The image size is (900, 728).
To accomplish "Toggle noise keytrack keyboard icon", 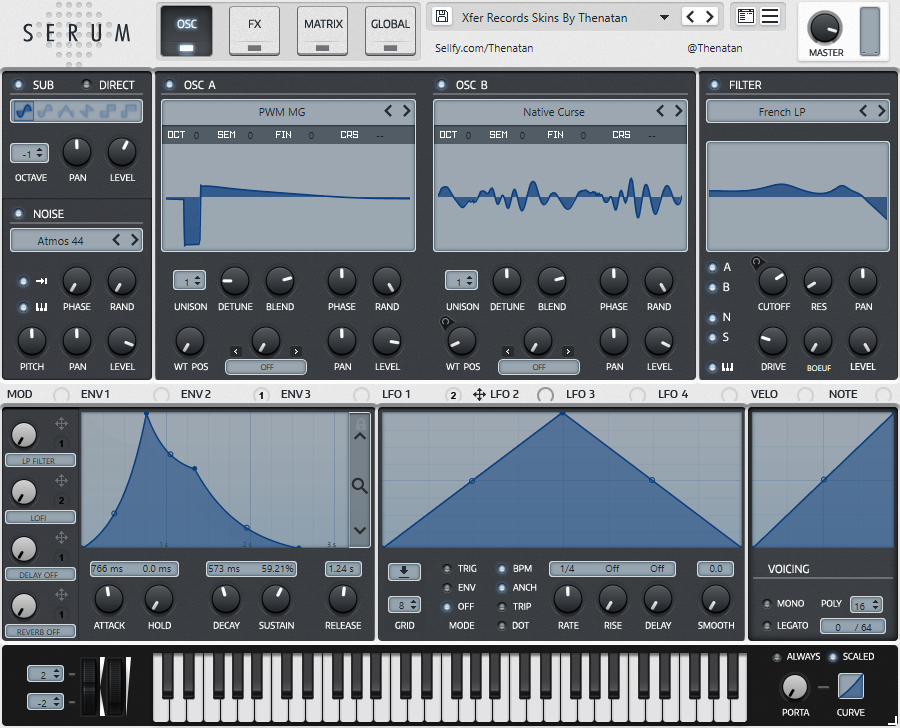I will pos(41,307).
